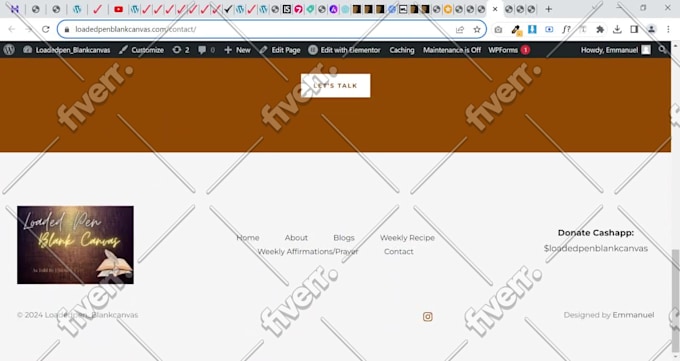
Task: Go to Home in footer menu
Action: (248, 238)
